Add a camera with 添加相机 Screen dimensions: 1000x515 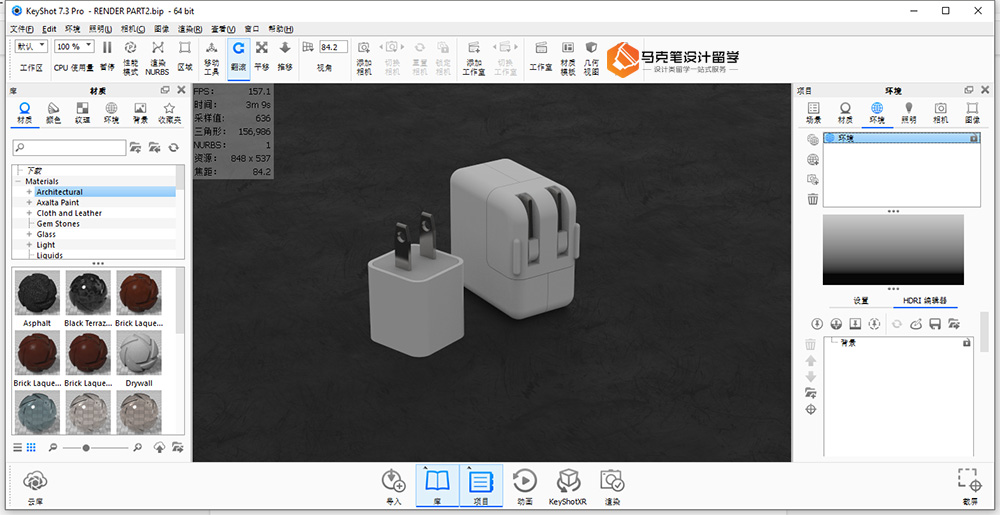tap(364, 56)
